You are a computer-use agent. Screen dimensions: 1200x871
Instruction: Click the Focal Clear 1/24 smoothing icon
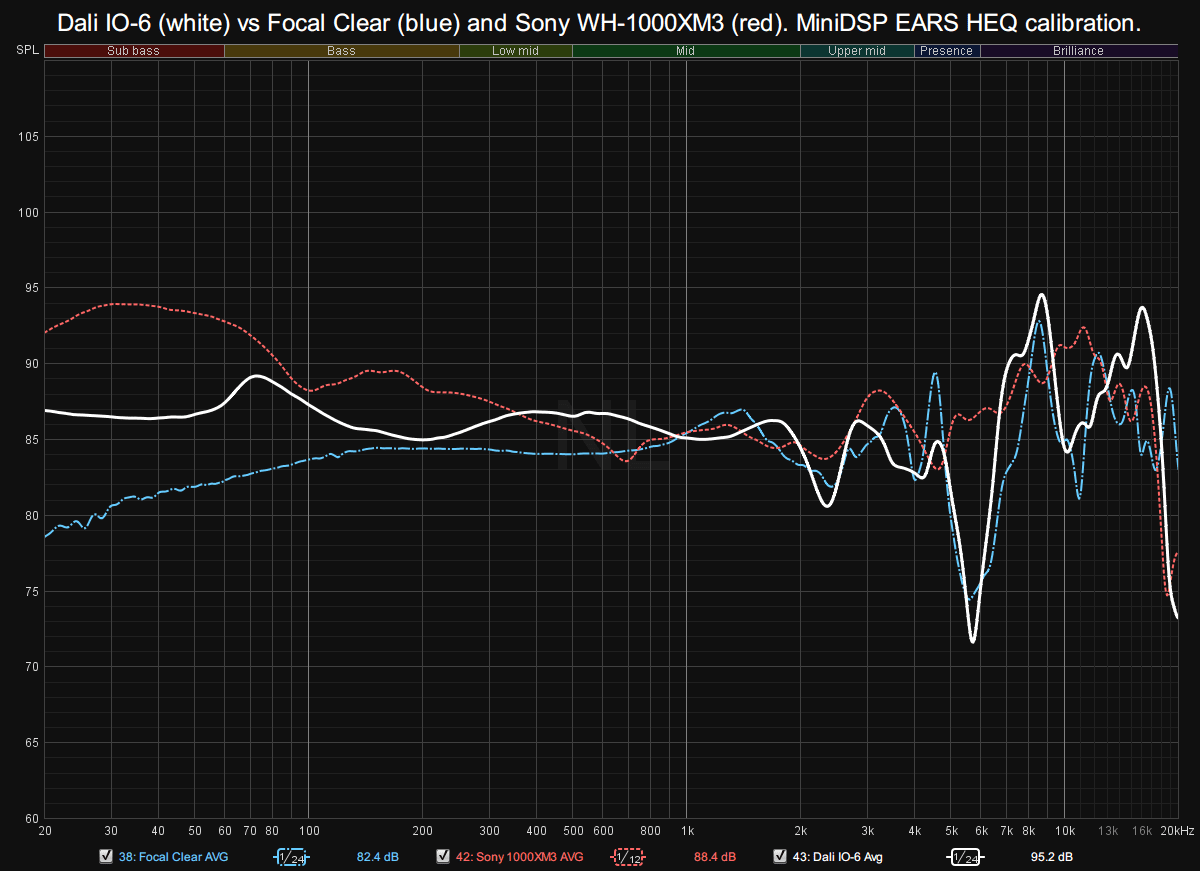click(x=292, y=857)
